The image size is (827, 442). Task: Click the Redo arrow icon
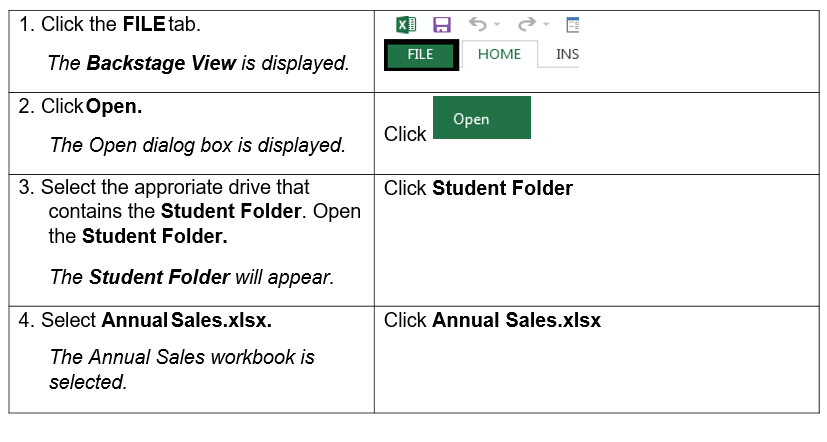pos(525,24)
